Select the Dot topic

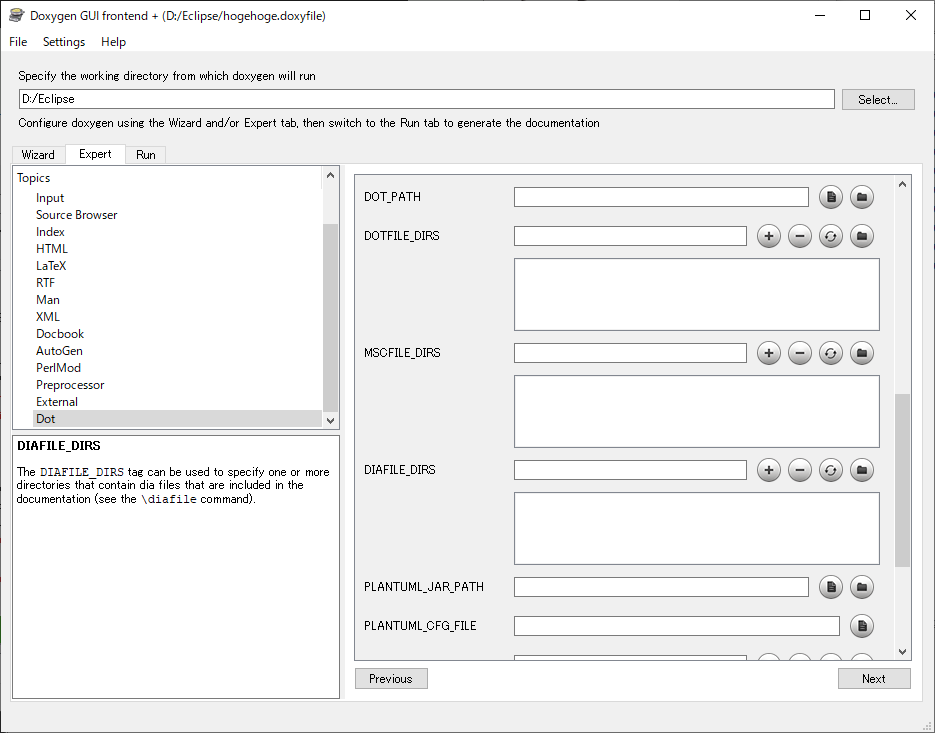(177, 419)
